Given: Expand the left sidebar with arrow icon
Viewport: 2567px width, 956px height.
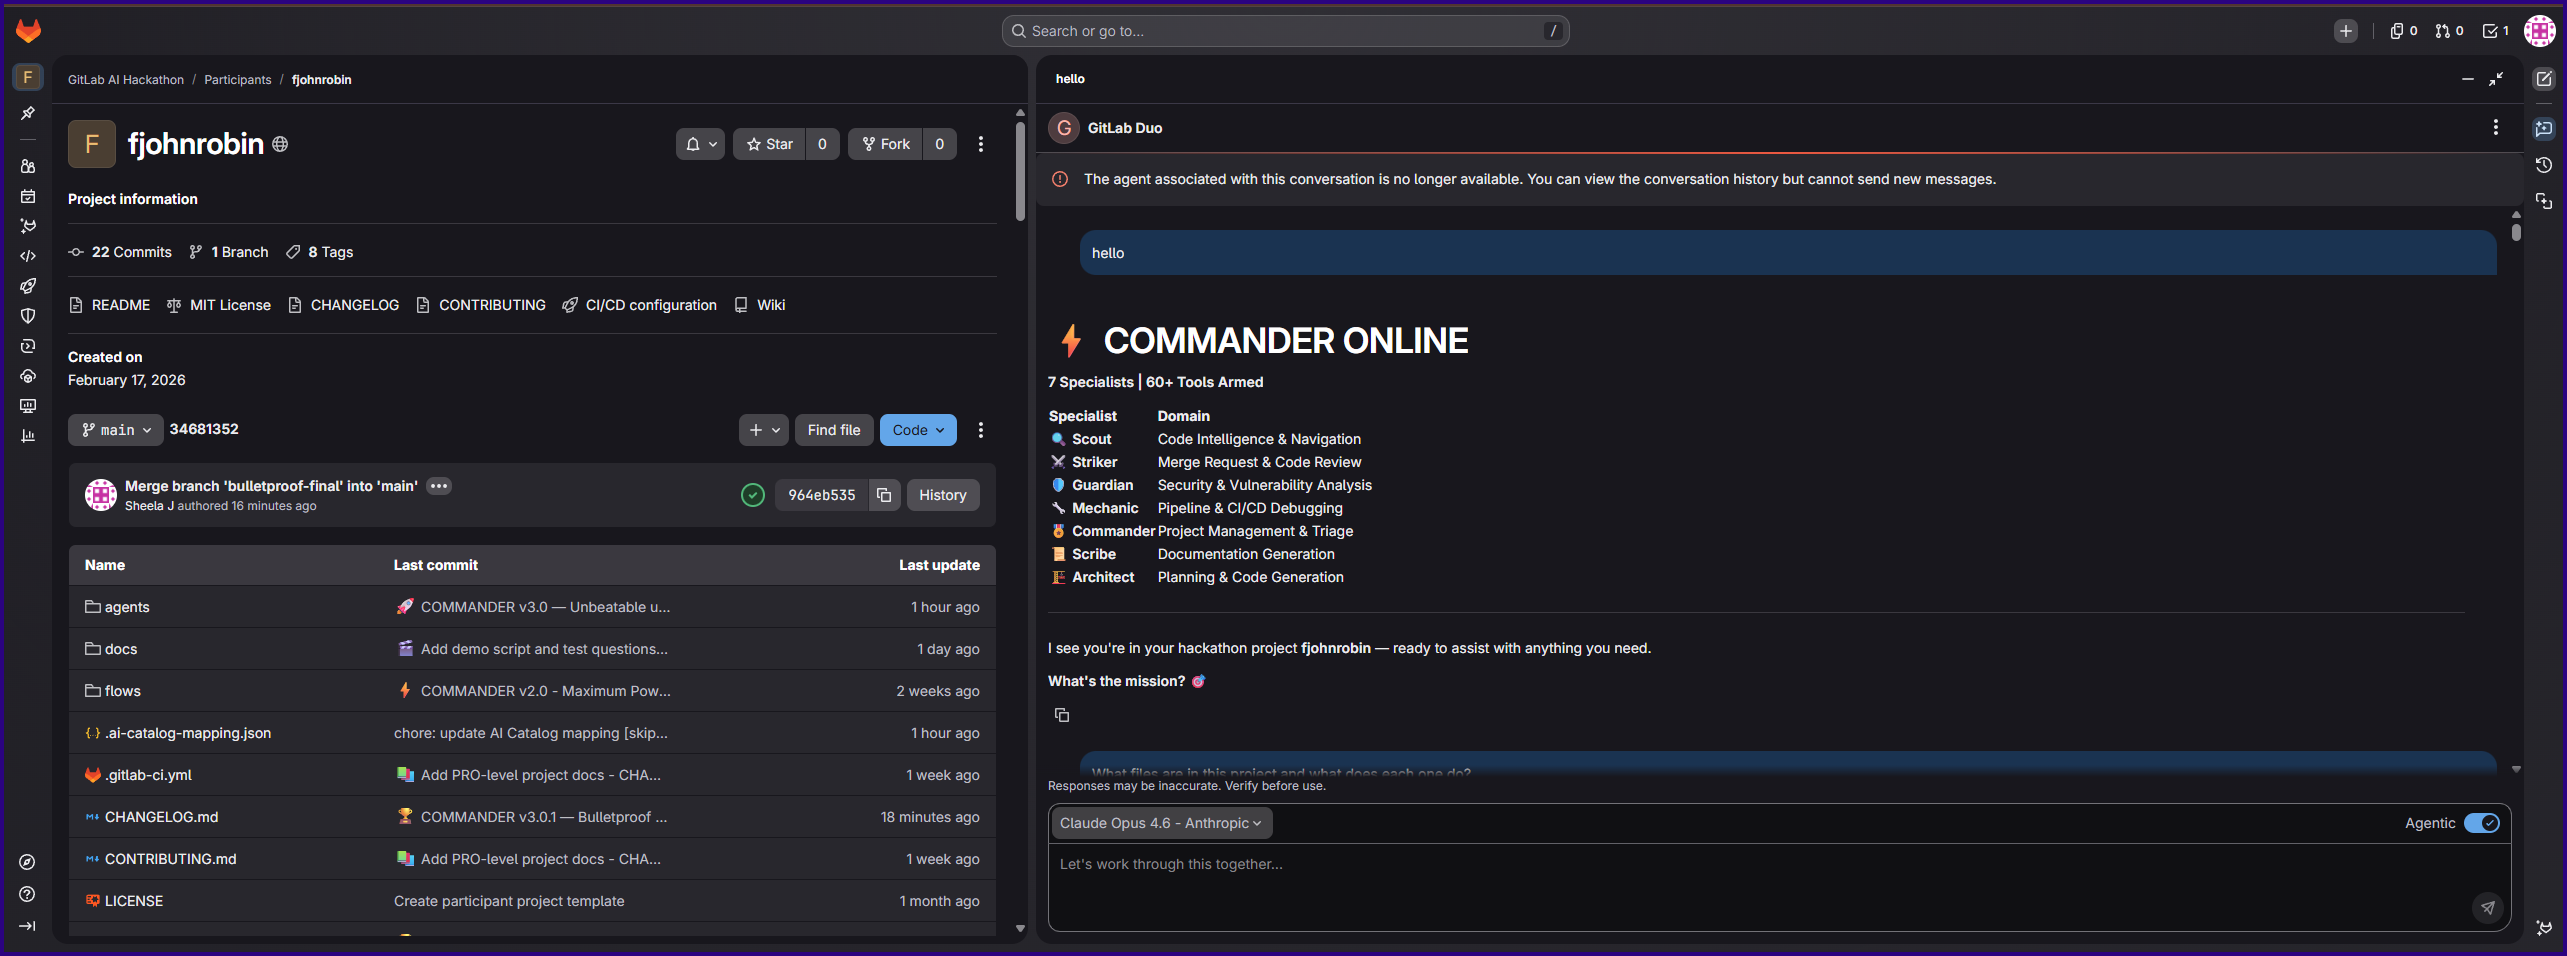Looking at the screenshot, I should (28, 926).
